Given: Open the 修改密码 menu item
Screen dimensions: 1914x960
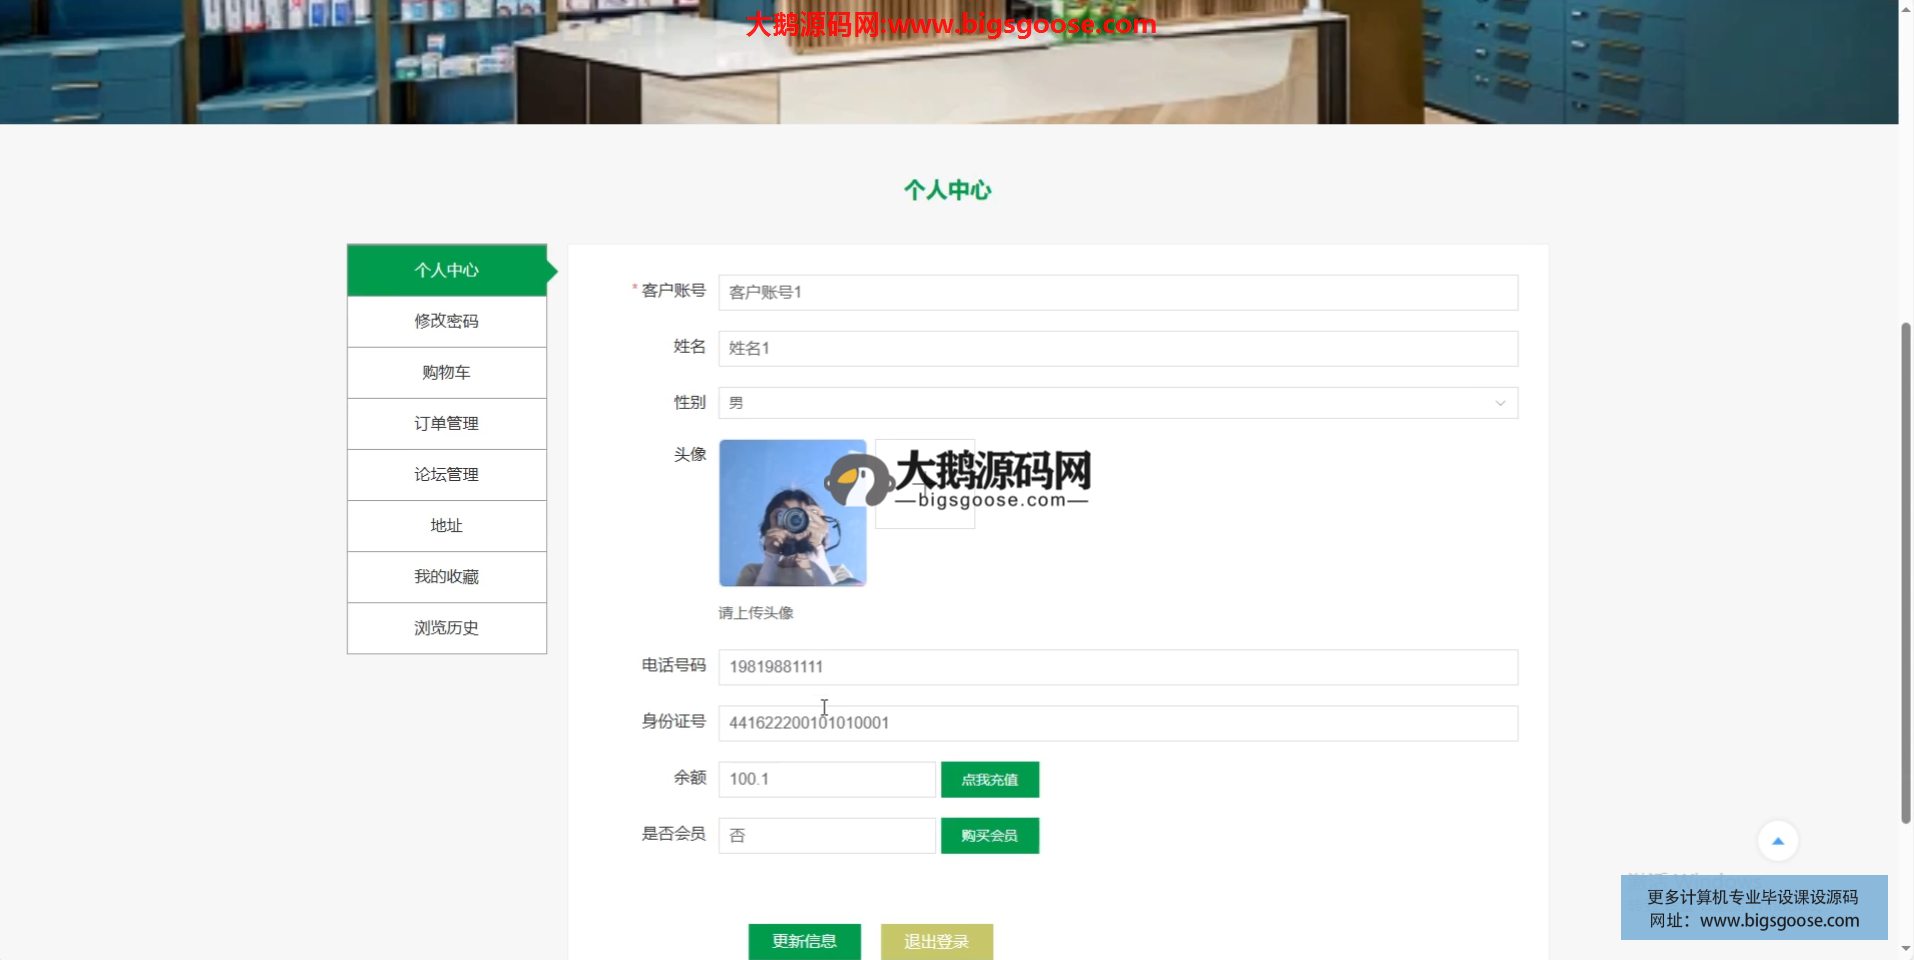Looking at the screenshot, I should (x=446, y=321).
